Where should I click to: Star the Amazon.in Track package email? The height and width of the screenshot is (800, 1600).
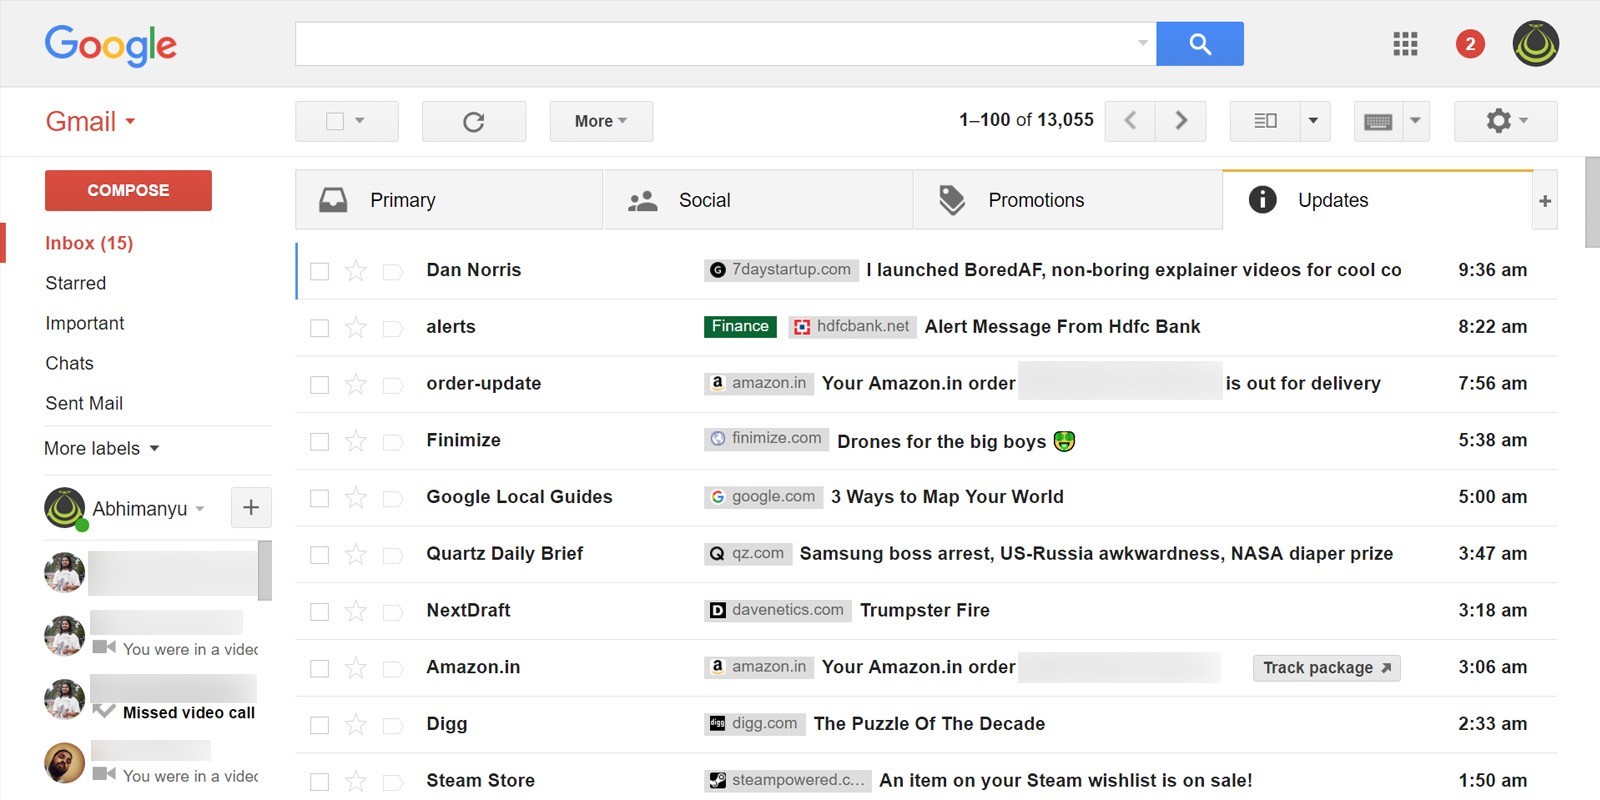[356, 668]
